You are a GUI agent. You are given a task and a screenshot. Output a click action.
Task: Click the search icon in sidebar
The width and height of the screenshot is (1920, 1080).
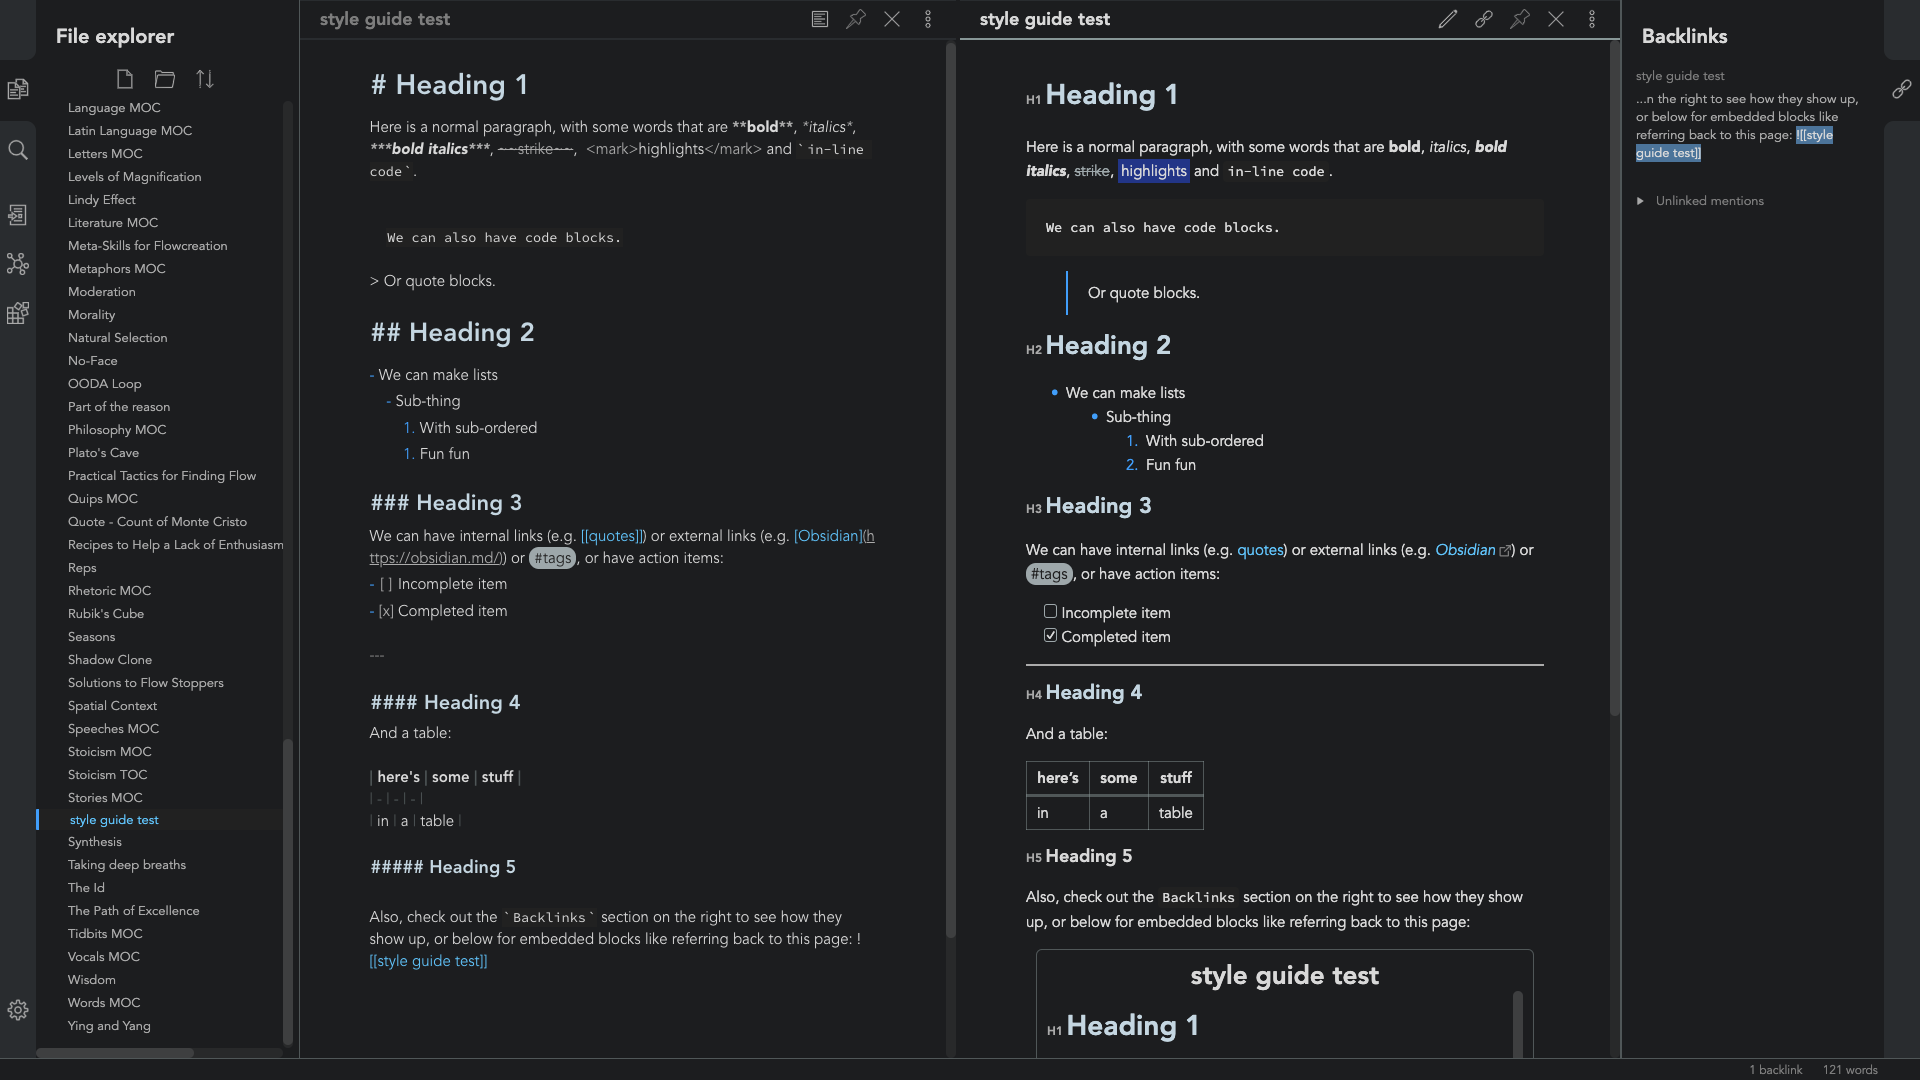click(18, 148)
